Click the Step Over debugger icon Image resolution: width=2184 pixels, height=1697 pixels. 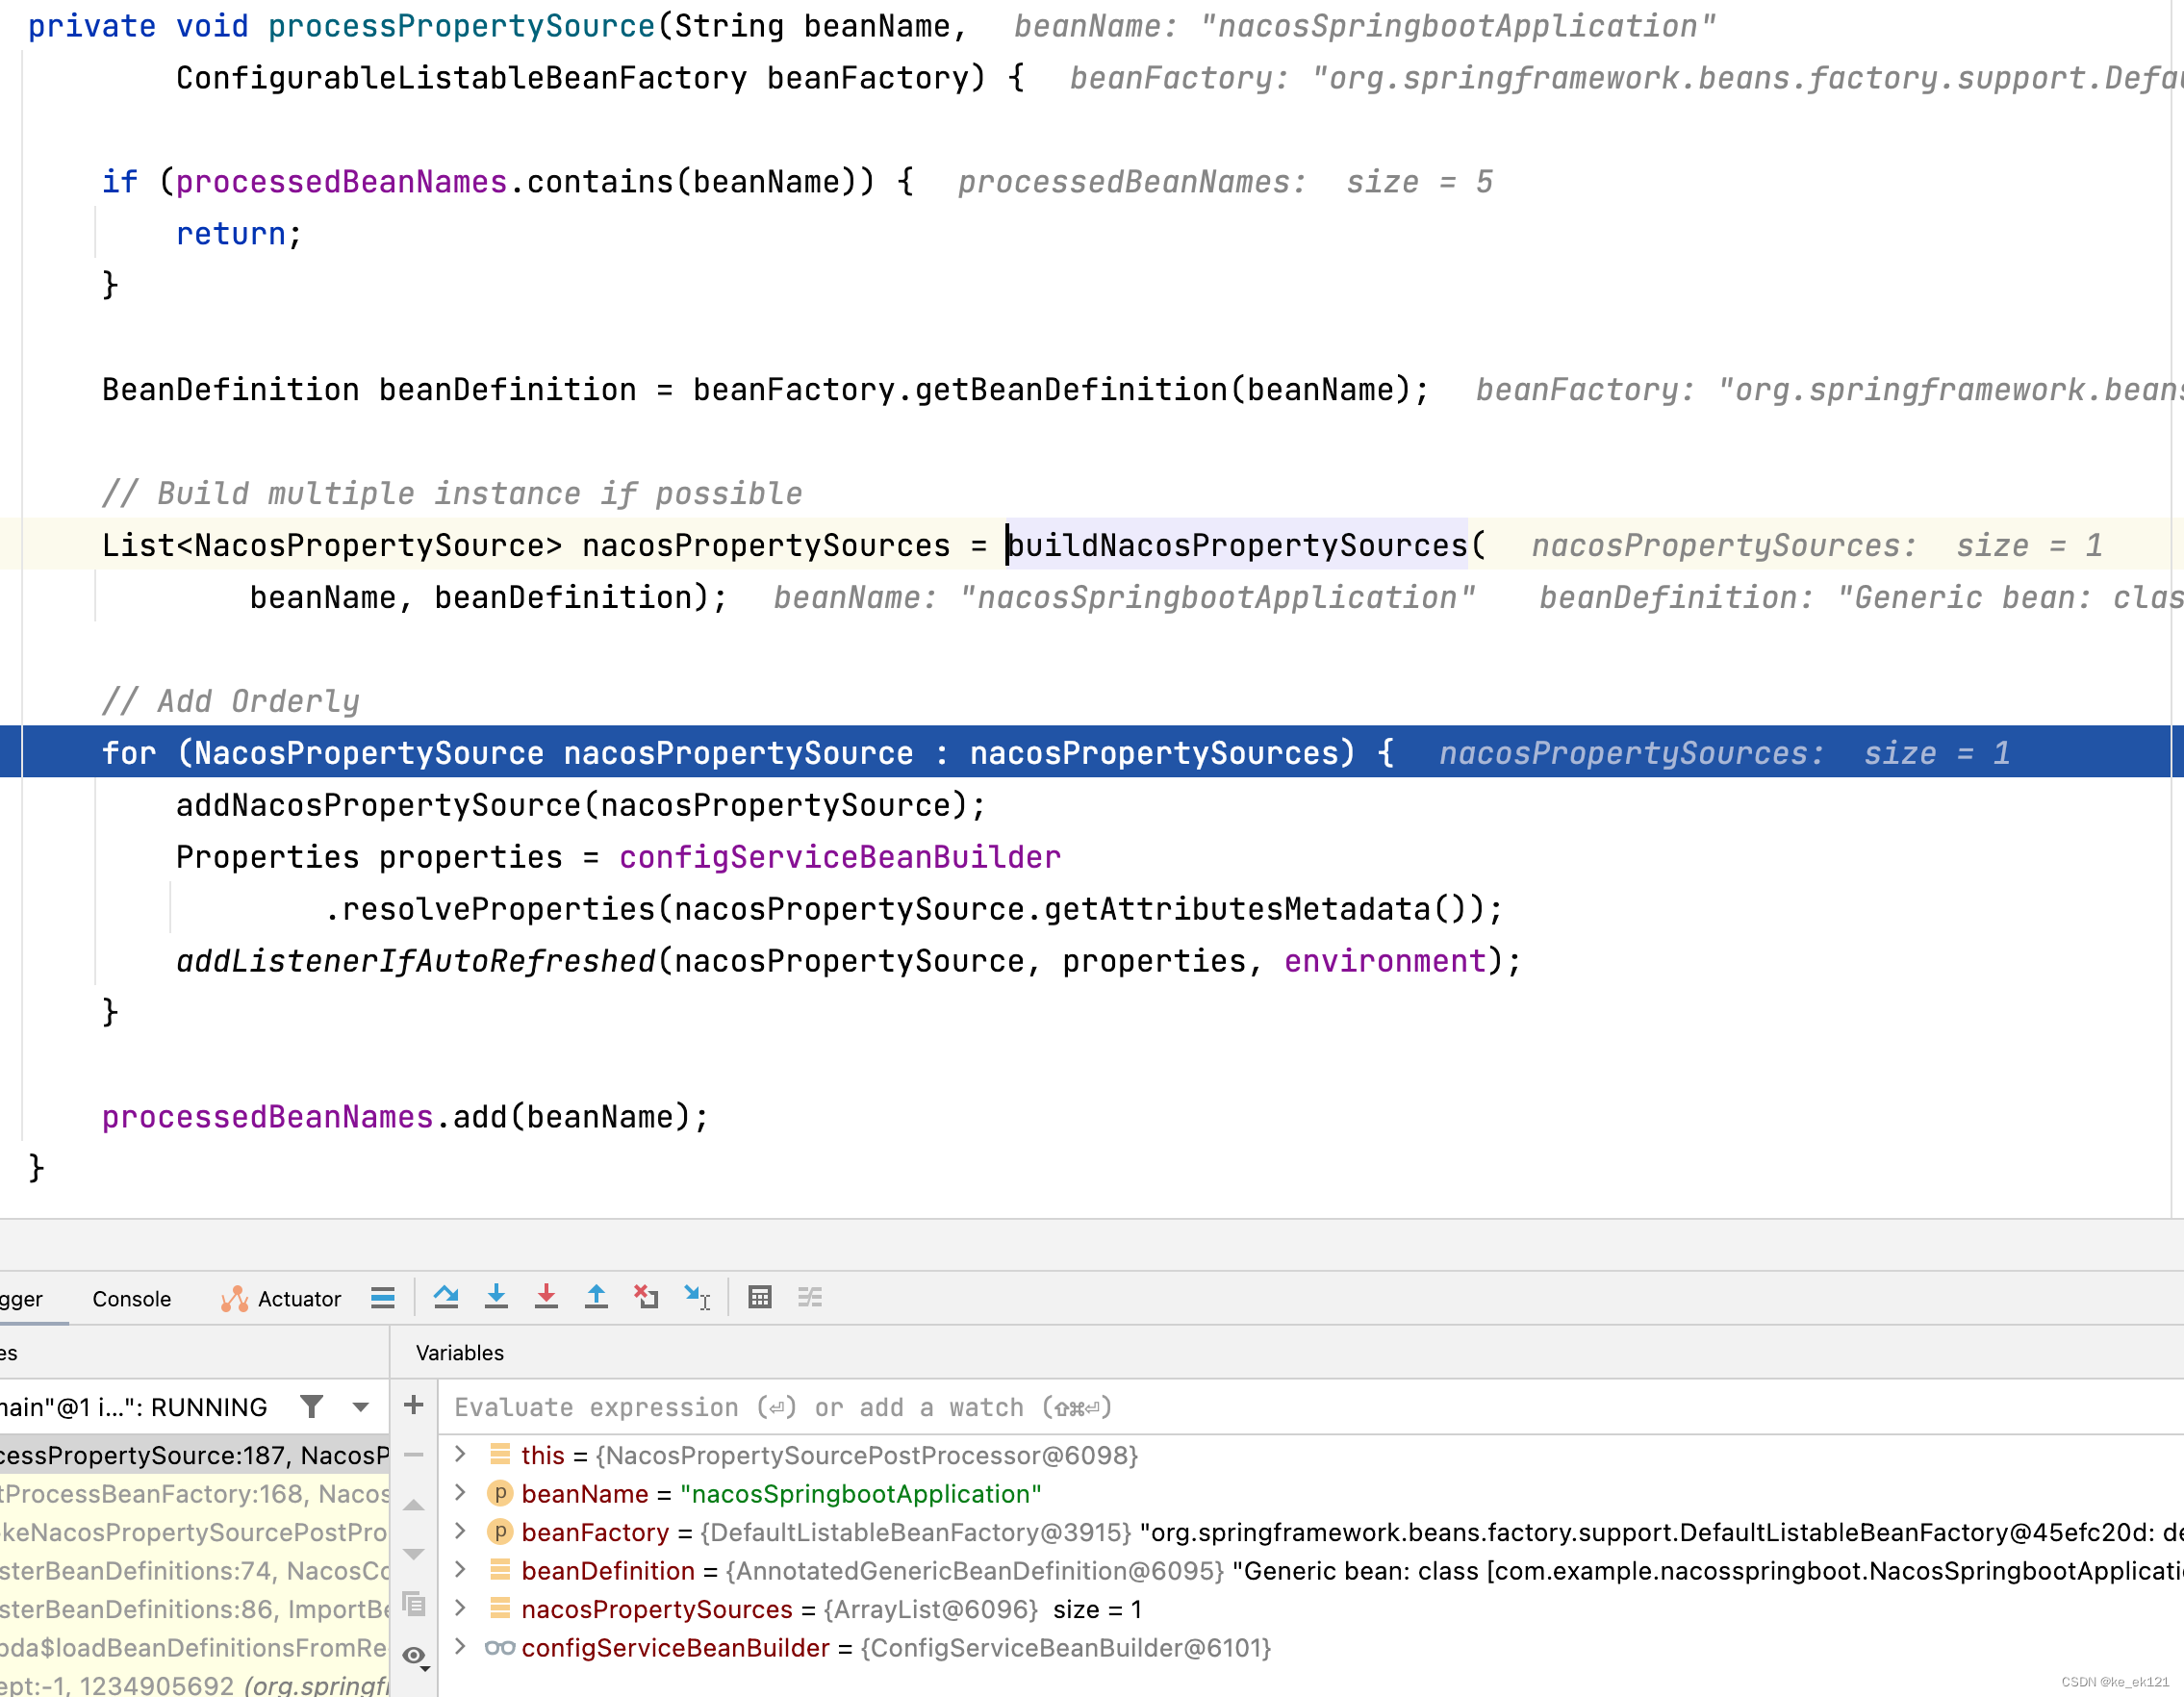[x=446, y=1297]
